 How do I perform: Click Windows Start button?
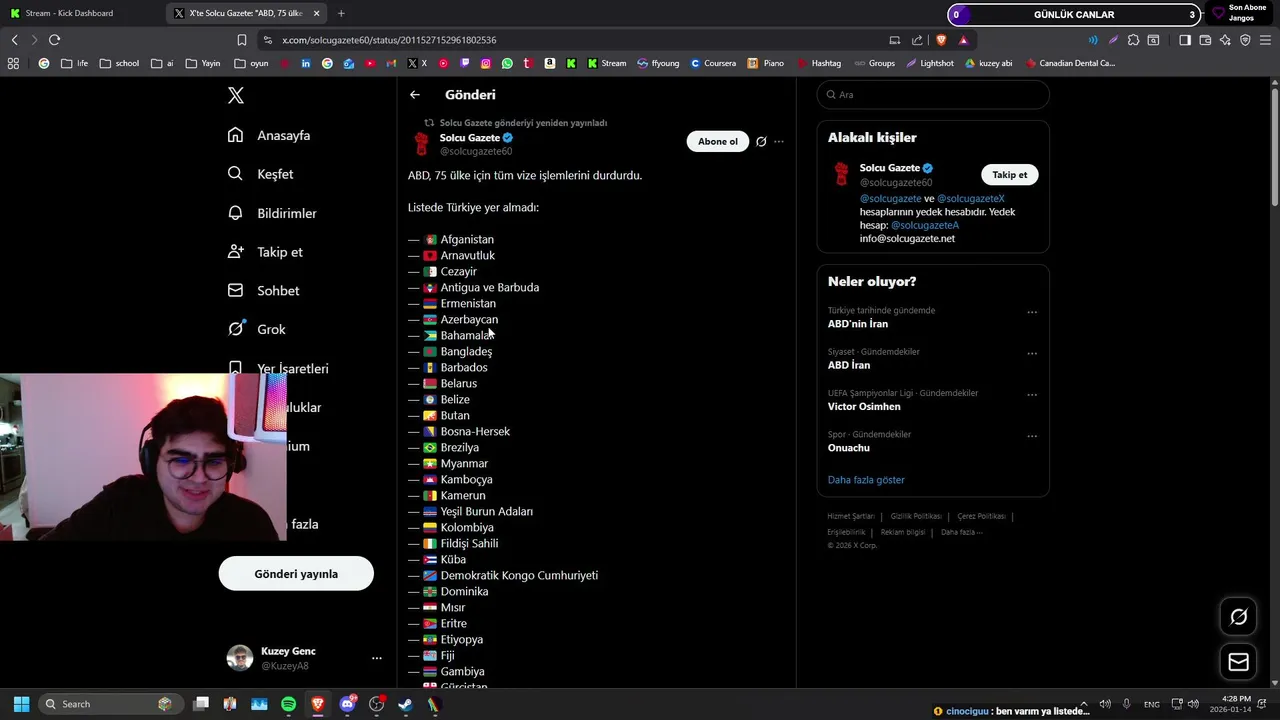tap(21, 704)
